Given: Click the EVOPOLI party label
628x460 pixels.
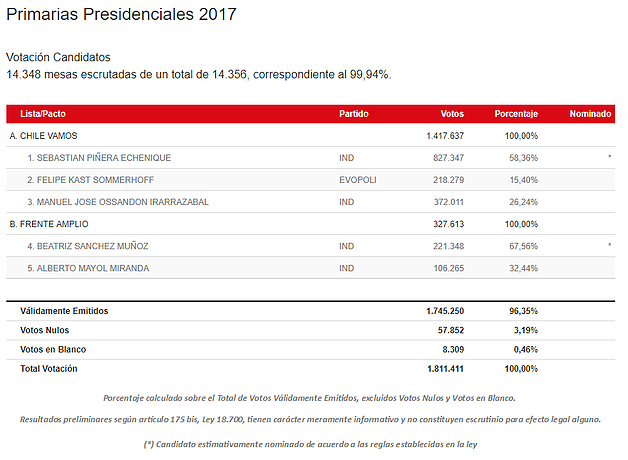Looking at the screenshot, I should coord(357,180).
